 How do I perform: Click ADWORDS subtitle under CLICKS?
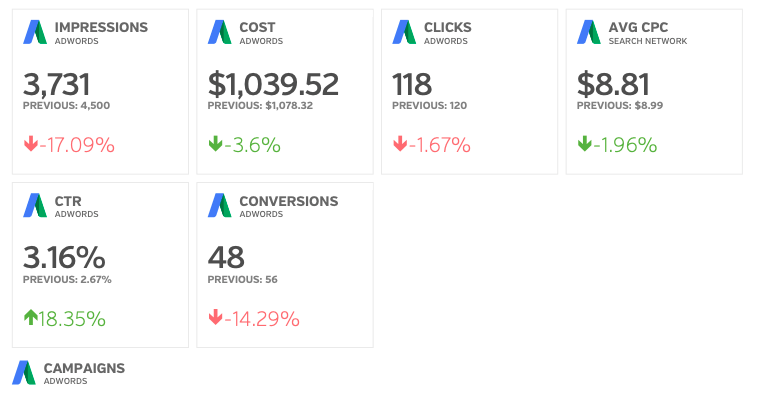point(446,41)
